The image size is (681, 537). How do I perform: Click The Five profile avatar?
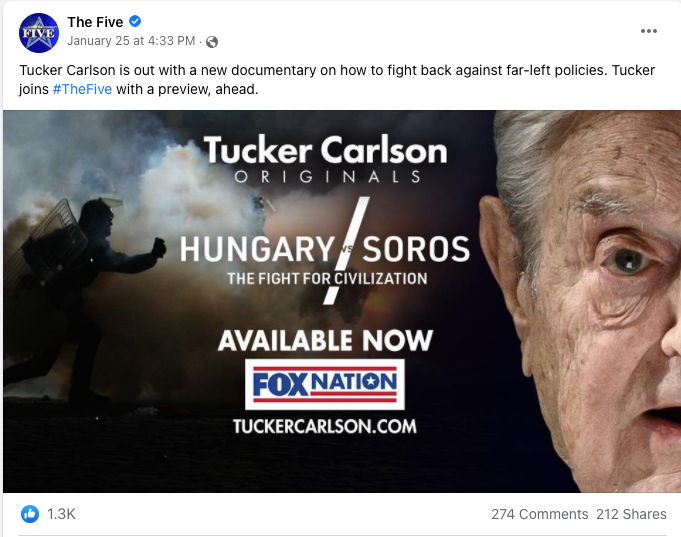(x=38, y=32)
